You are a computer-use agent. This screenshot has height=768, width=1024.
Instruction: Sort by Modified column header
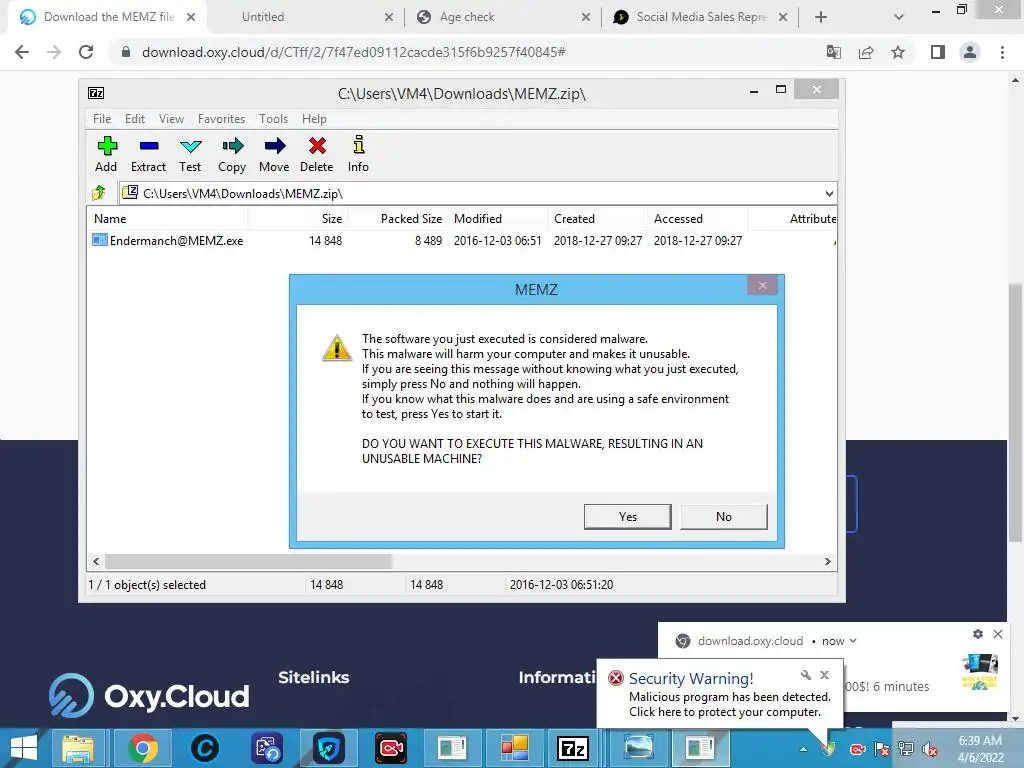pyautogui.click(x=497, y=219)
